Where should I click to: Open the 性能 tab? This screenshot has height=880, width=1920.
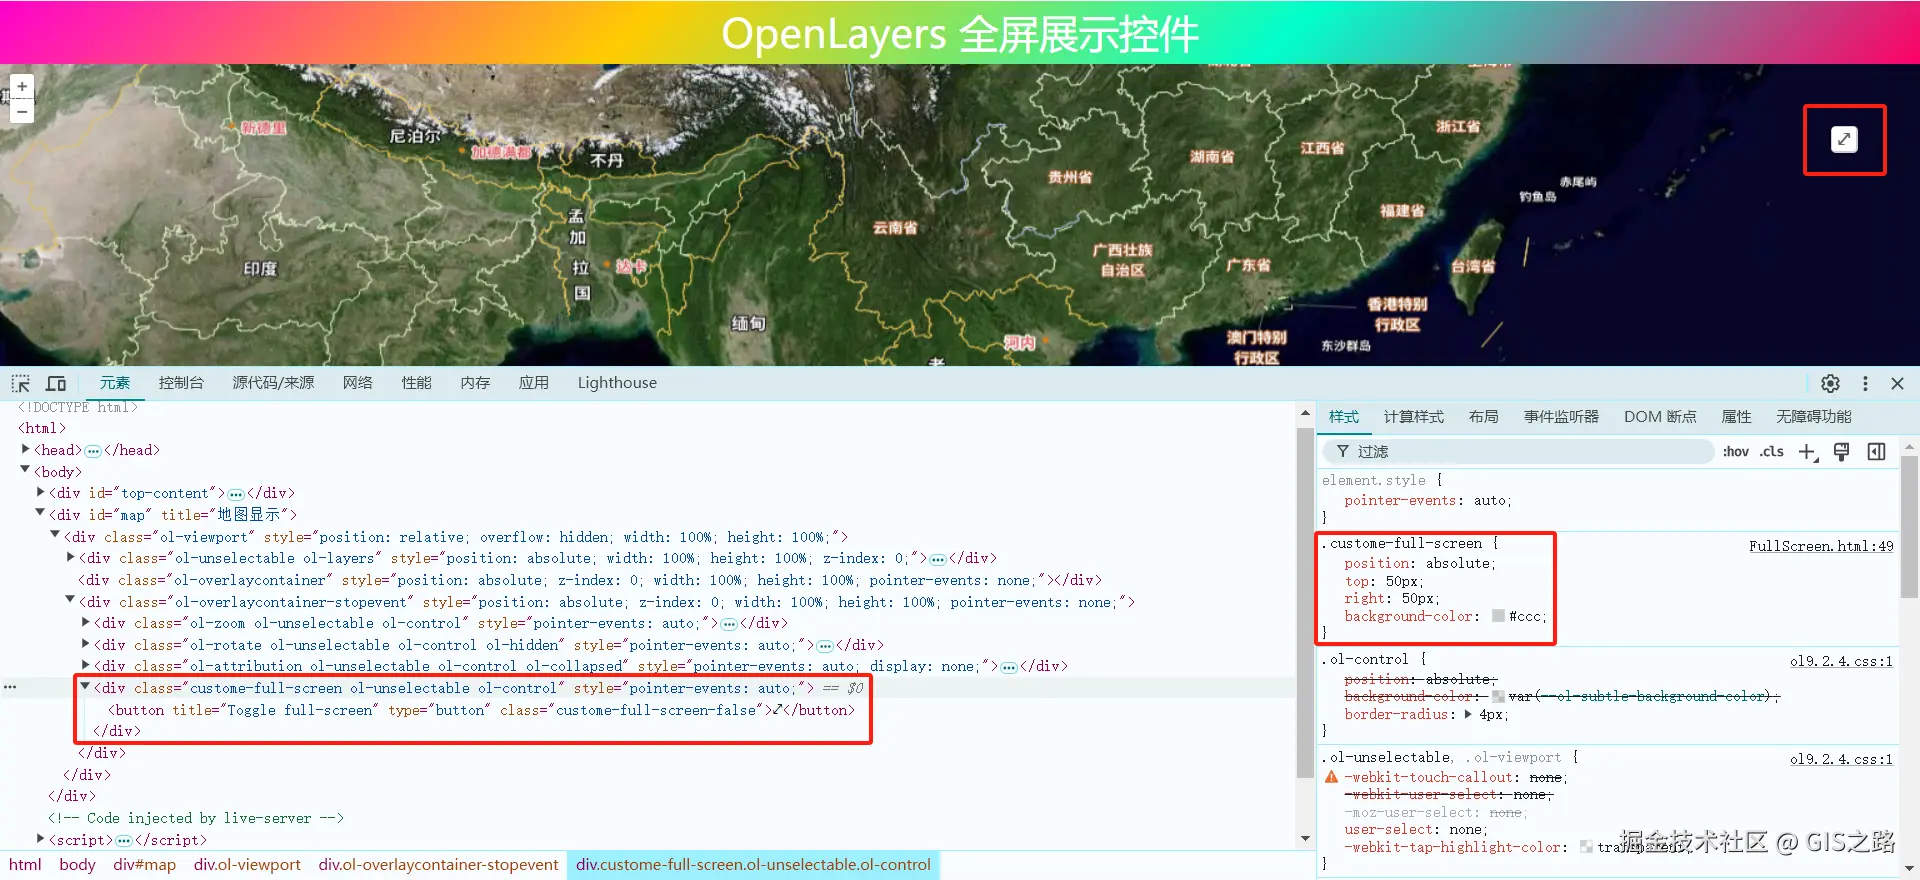[x=417, y=383]
